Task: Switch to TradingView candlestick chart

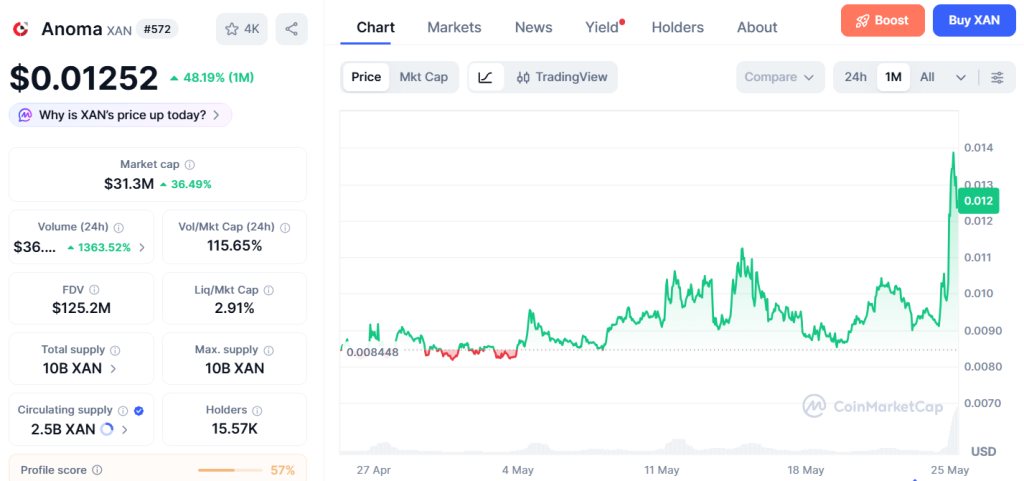Action: tap(562, 77)
